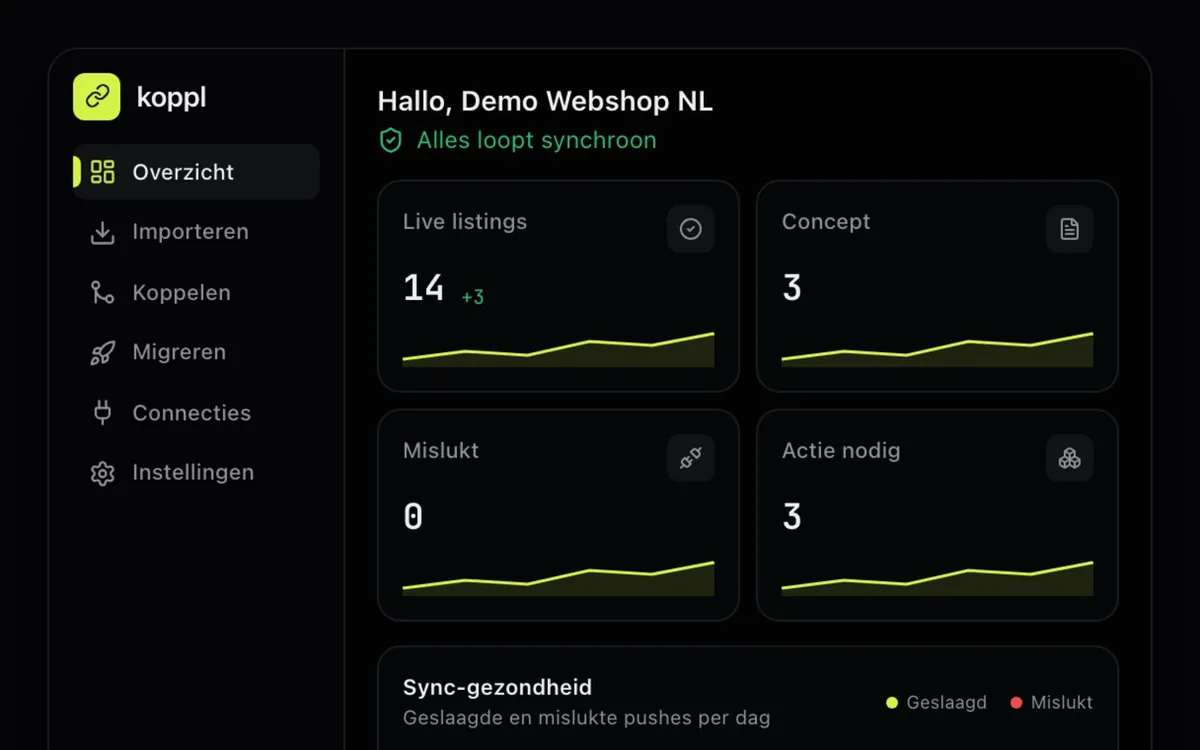The height and width of the screenshot is (750, 1200).
Task: Click the koppl chain-link logo icon
Action: [x=97, y=97]
